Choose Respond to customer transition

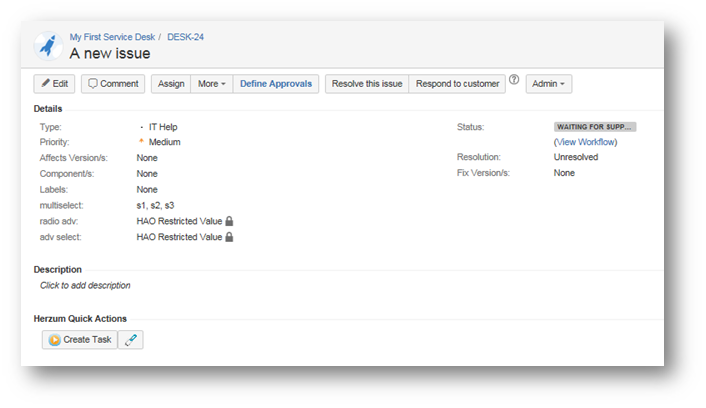pos(457,84)
